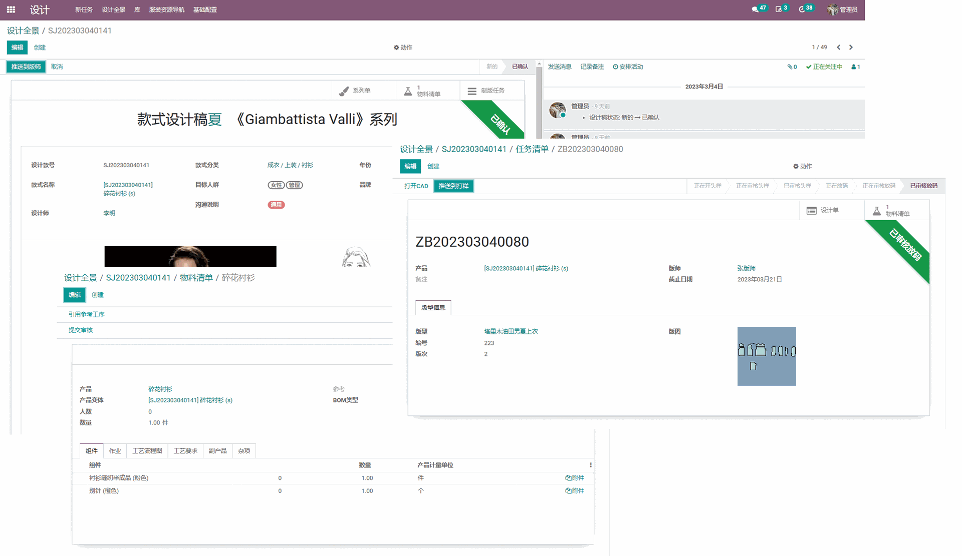Go to the previous record arrow

(x=838, y=47)
